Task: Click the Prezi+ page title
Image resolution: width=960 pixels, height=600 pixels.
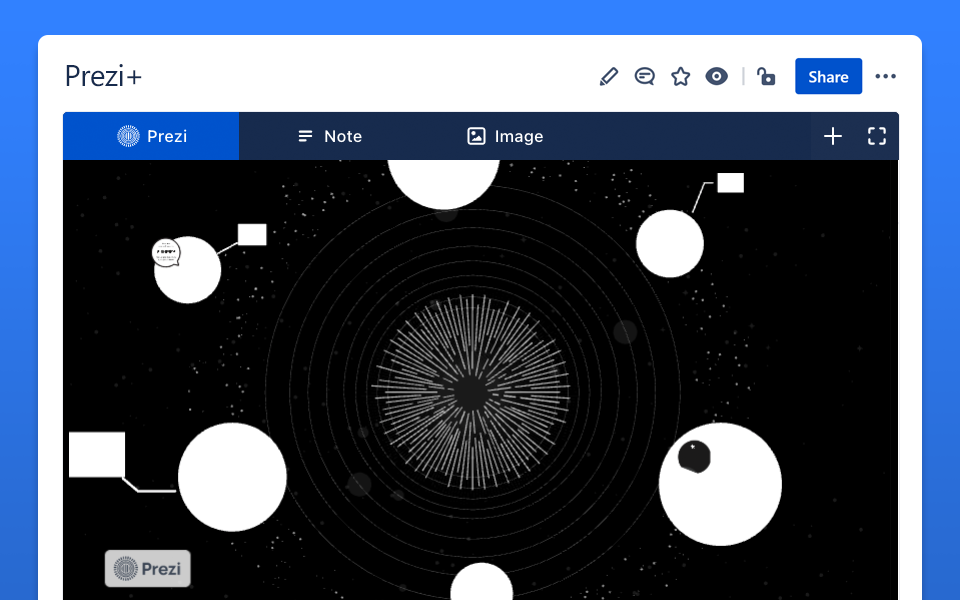Action: coord(103,77)
